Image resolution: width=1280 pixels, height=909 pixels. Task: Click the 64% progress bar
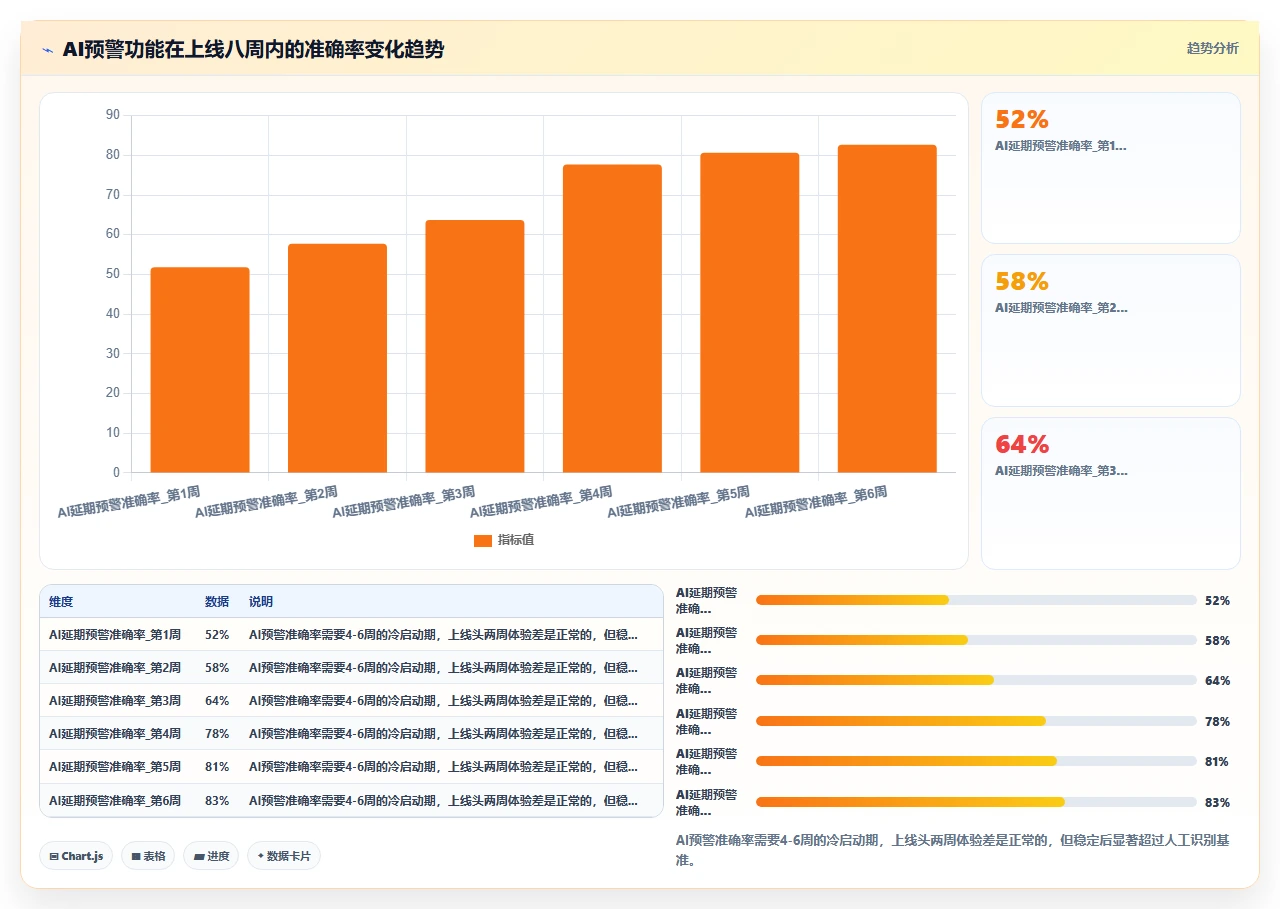click(x=976, y=680)
